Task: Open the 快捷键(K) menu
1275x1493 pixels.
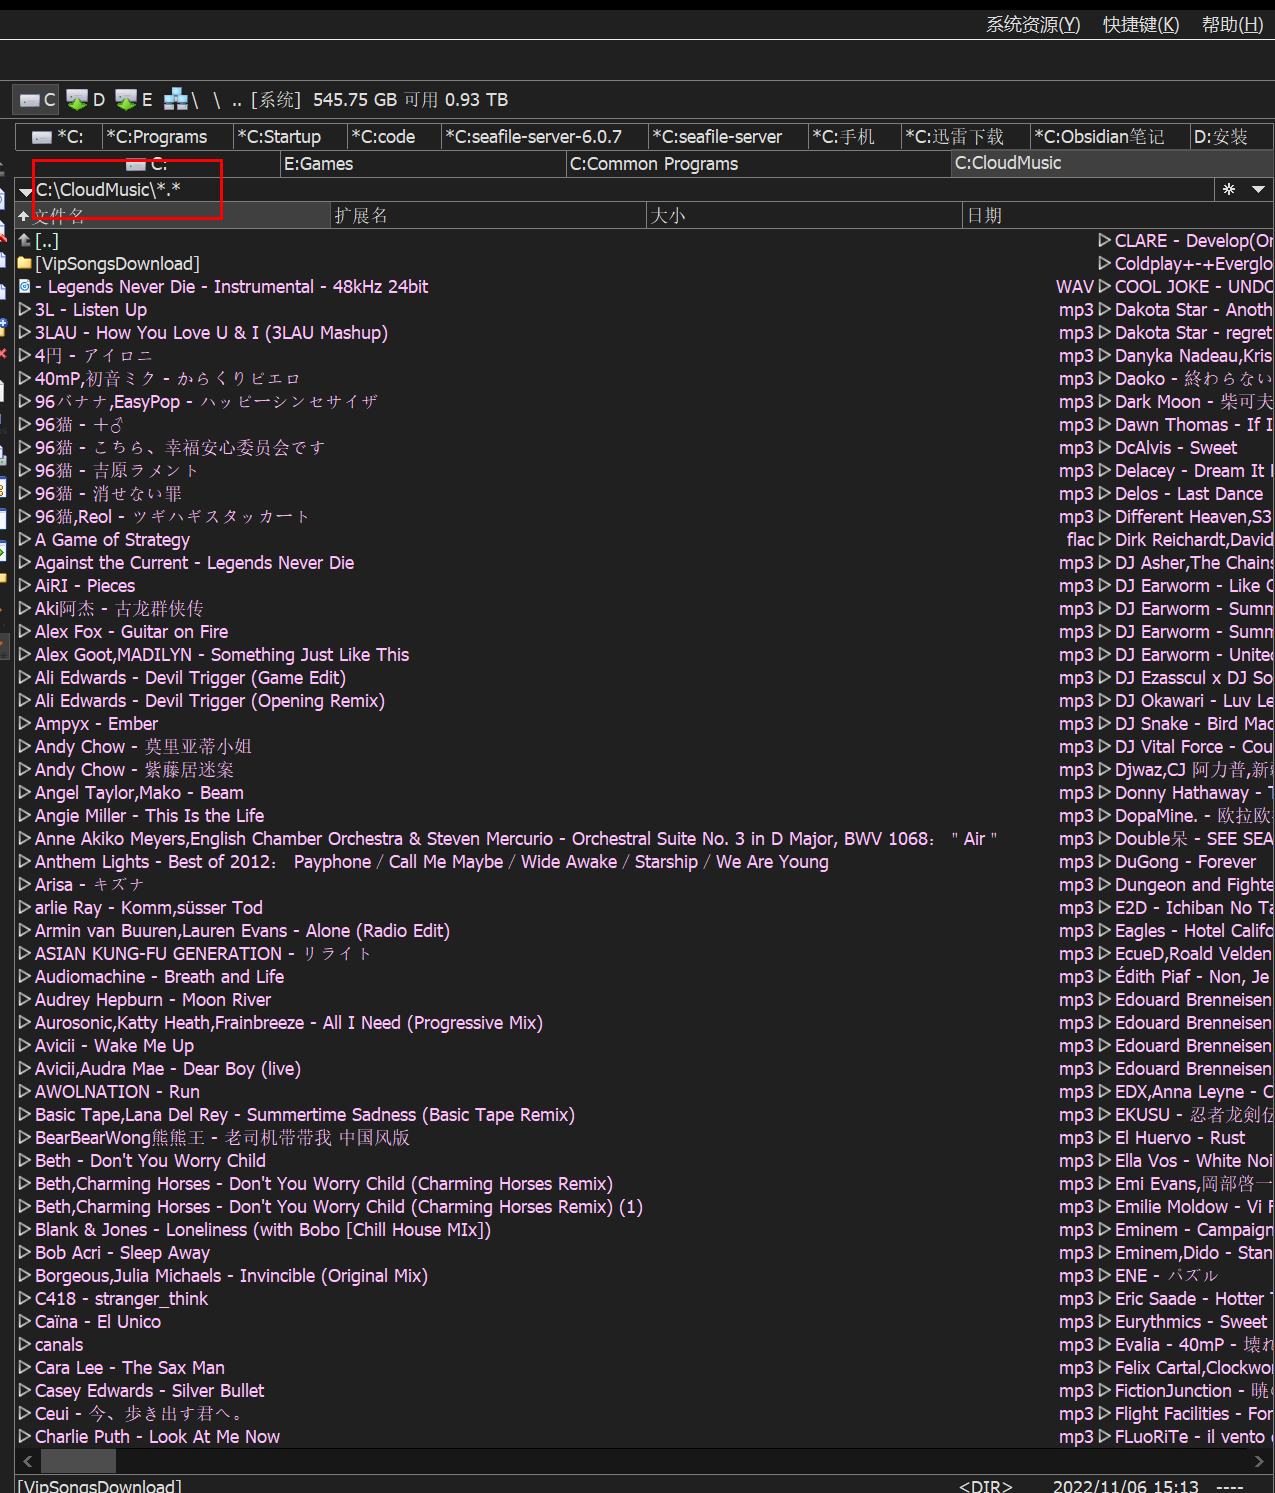Action: [1141, 25]
